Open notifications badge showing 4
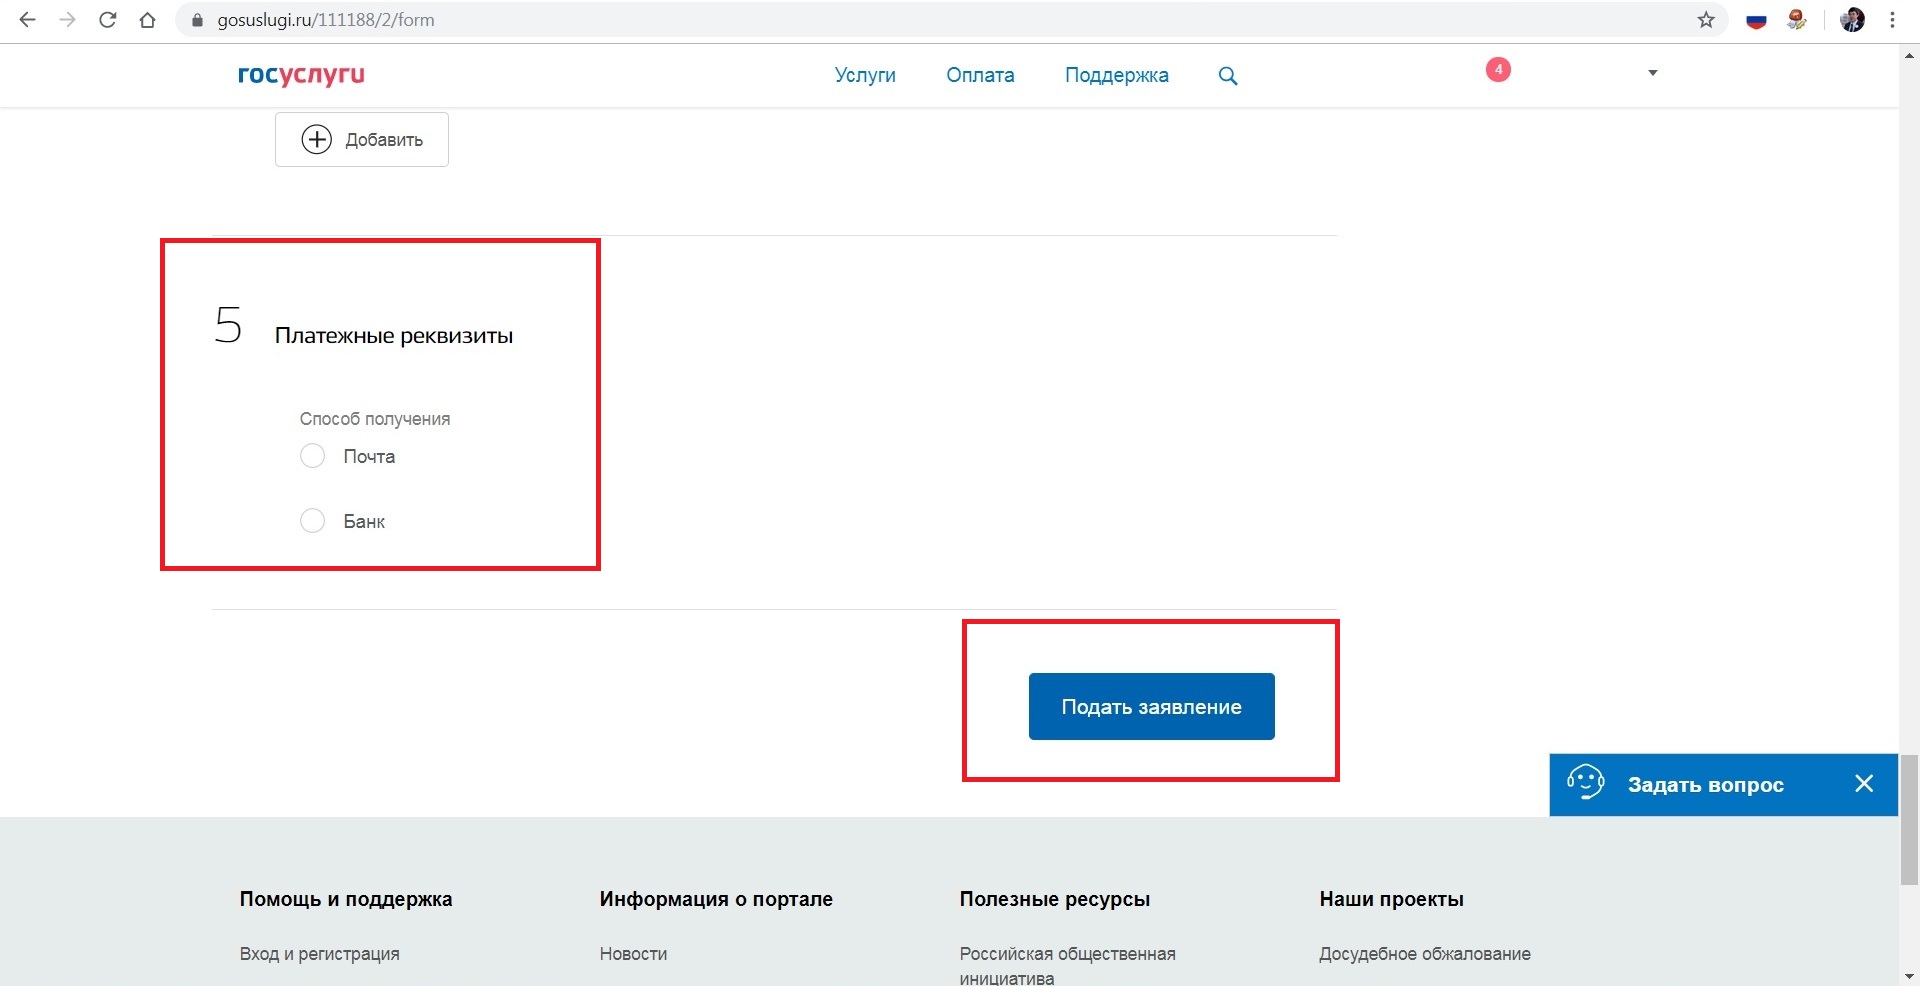Screen dimensions: 1920x986 point(1497,70)
